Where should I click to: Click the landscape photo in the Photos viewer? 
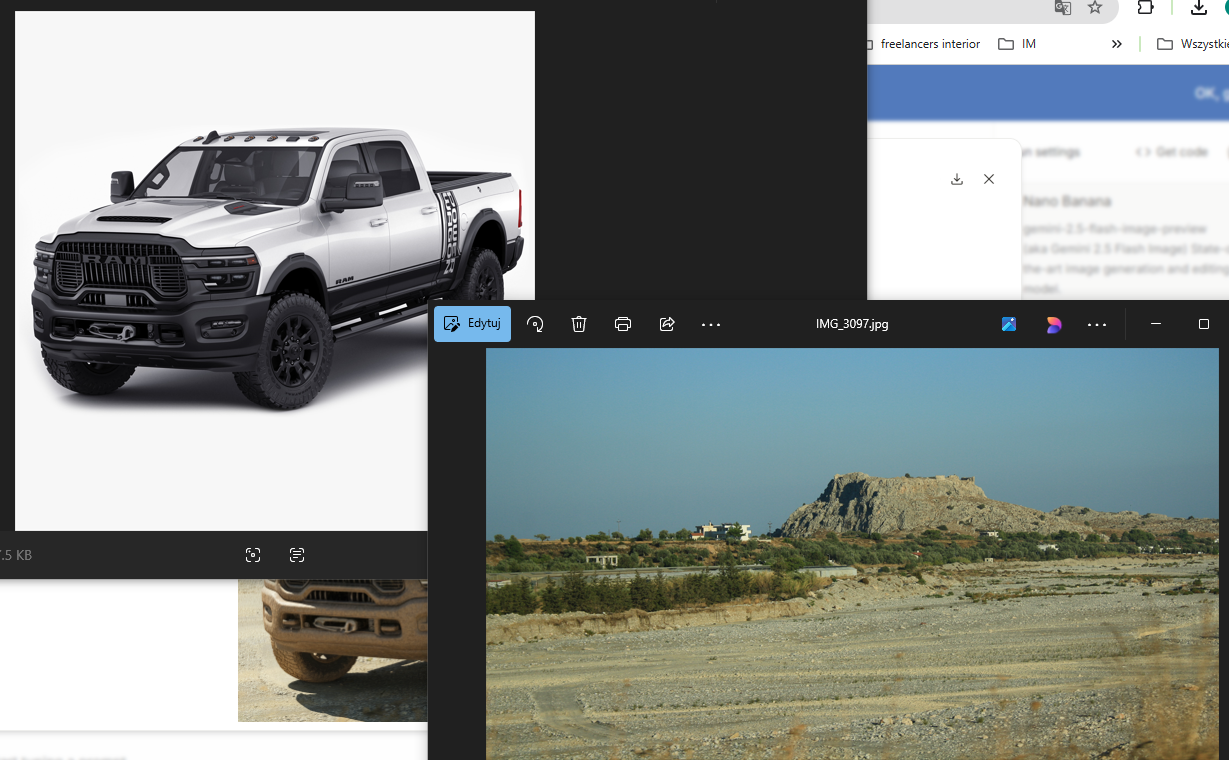pos(852,554)
